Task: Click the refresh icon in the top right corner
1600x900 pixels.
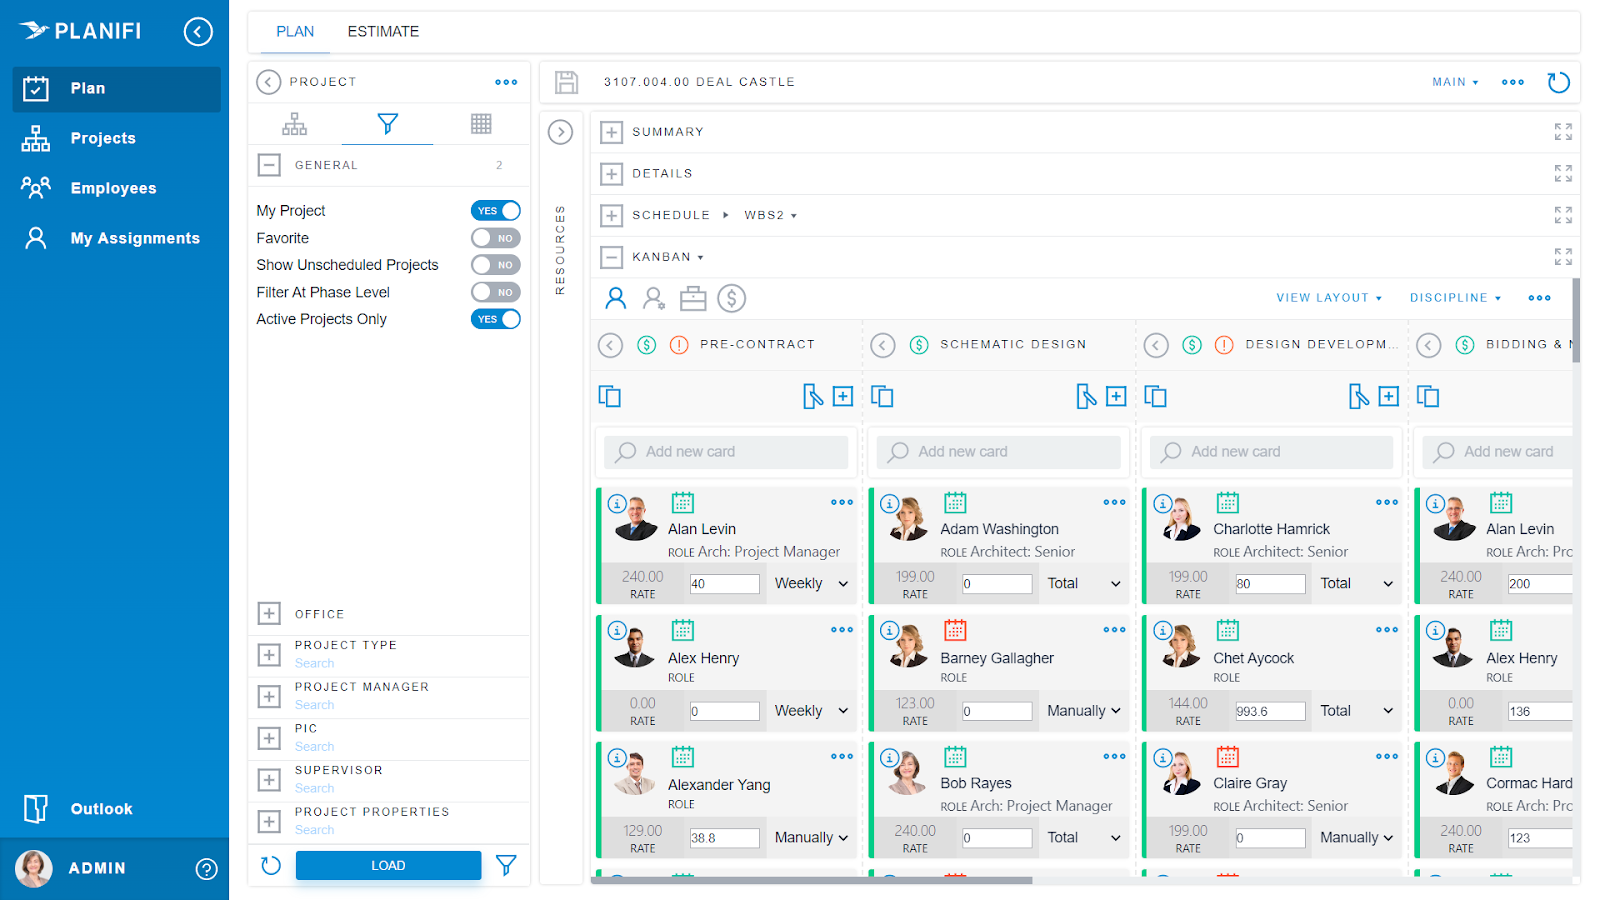Action: coord(1558,82)
